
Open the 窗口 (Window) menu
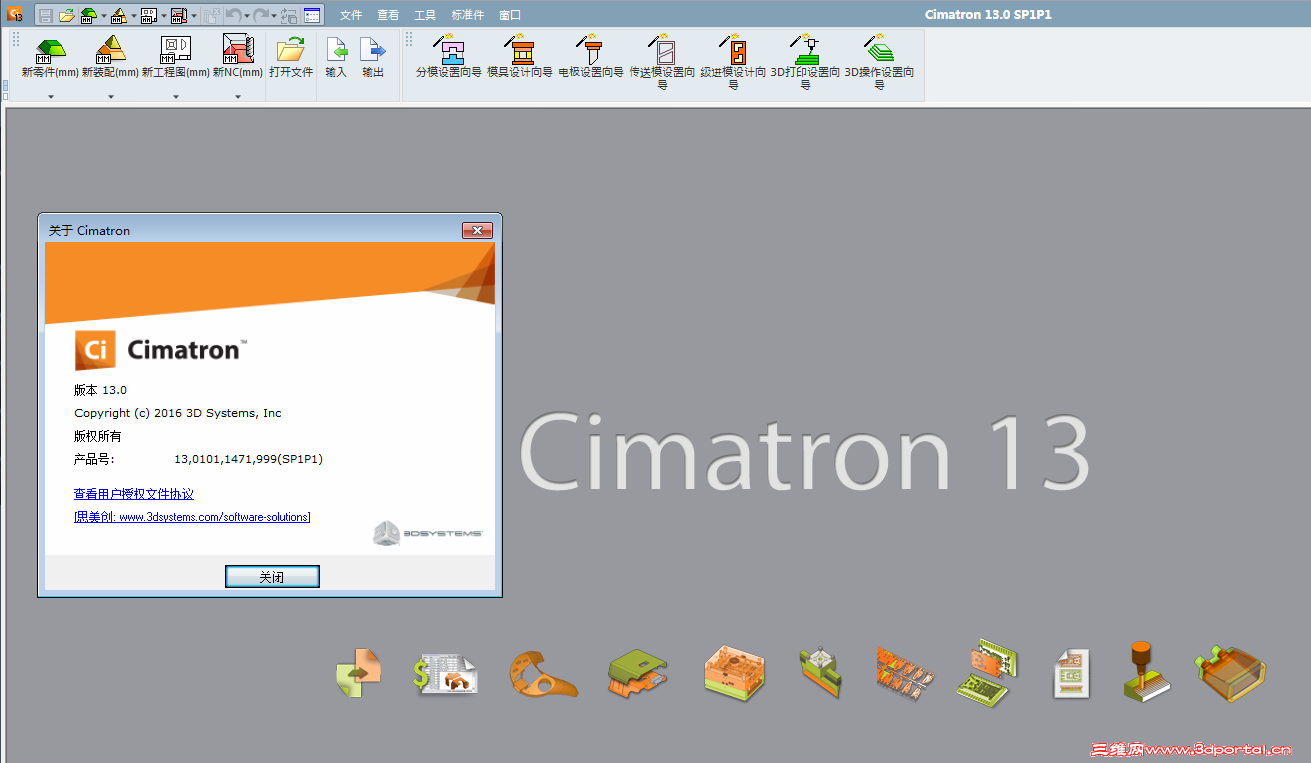click(x=510, y=15)
